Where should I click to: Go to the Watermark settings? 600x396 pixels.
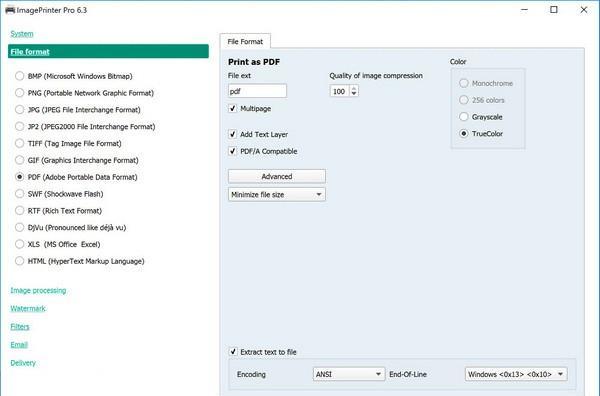point(28,308)
